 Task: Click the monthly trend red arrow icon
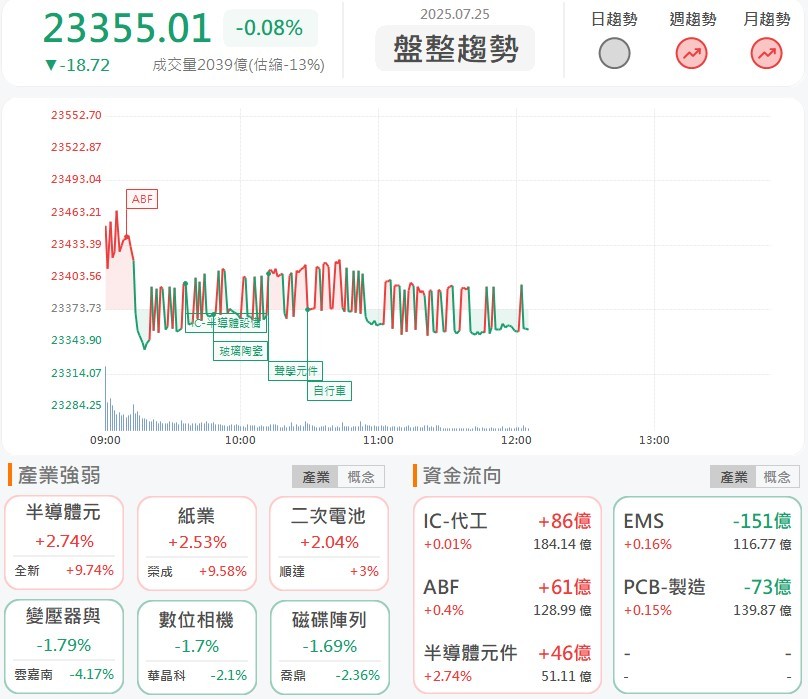coord(766,53)
